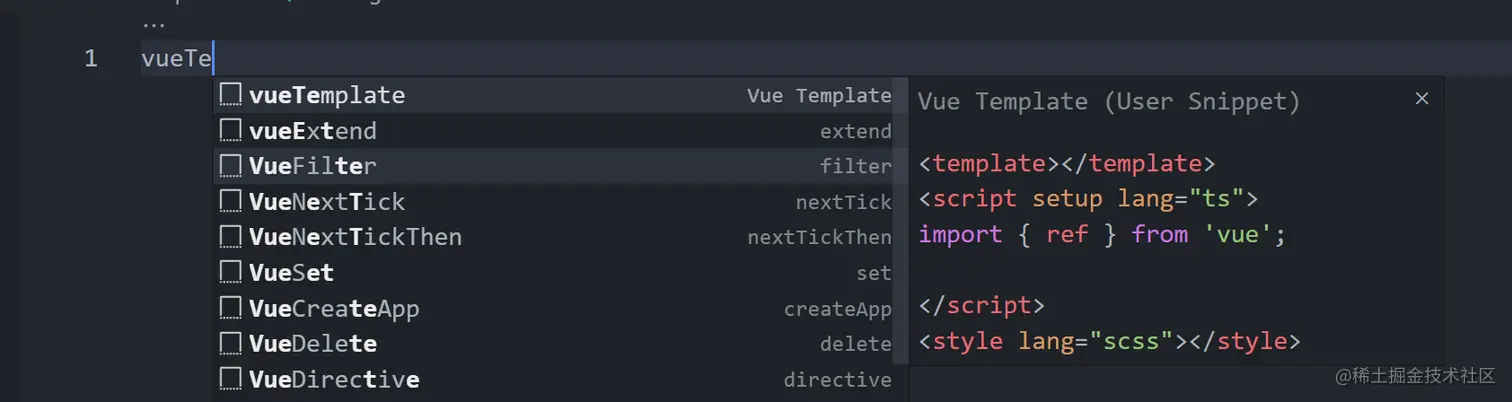Click line number 1 in the gutter
1512x402 pixels.
pos(91,59)
